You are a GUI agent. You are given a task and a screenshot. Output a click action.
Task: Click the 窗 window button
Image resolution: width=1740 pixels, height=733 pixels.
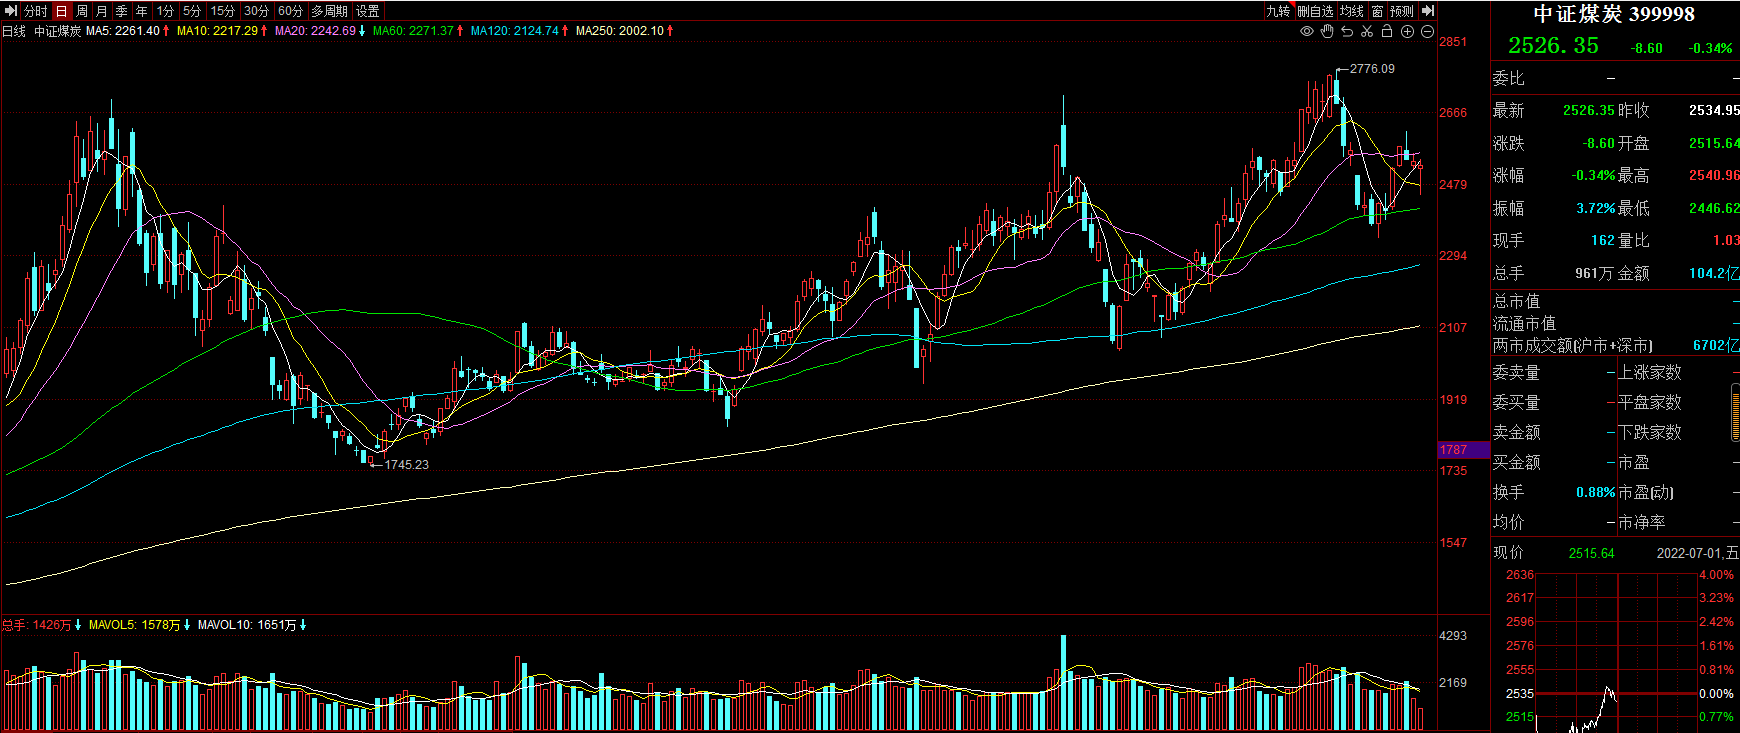pos(1378,11)
